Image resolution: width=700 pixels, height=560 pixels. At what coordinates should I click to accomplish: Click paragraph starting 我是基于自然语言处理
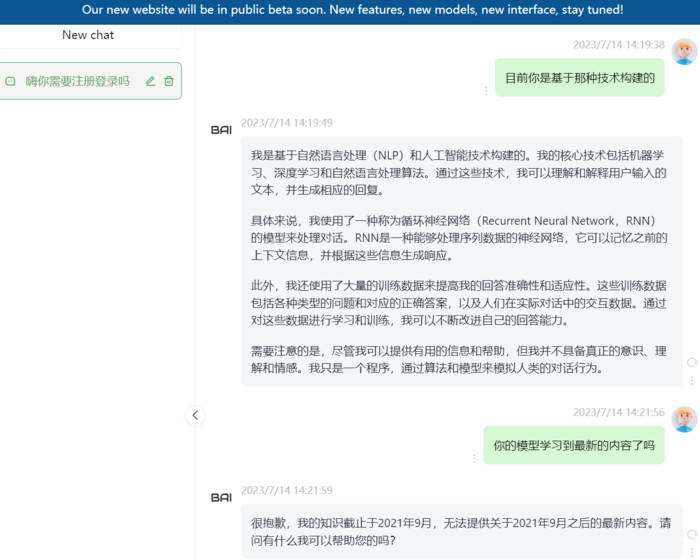pyautogui.click(x=458, y=172)
